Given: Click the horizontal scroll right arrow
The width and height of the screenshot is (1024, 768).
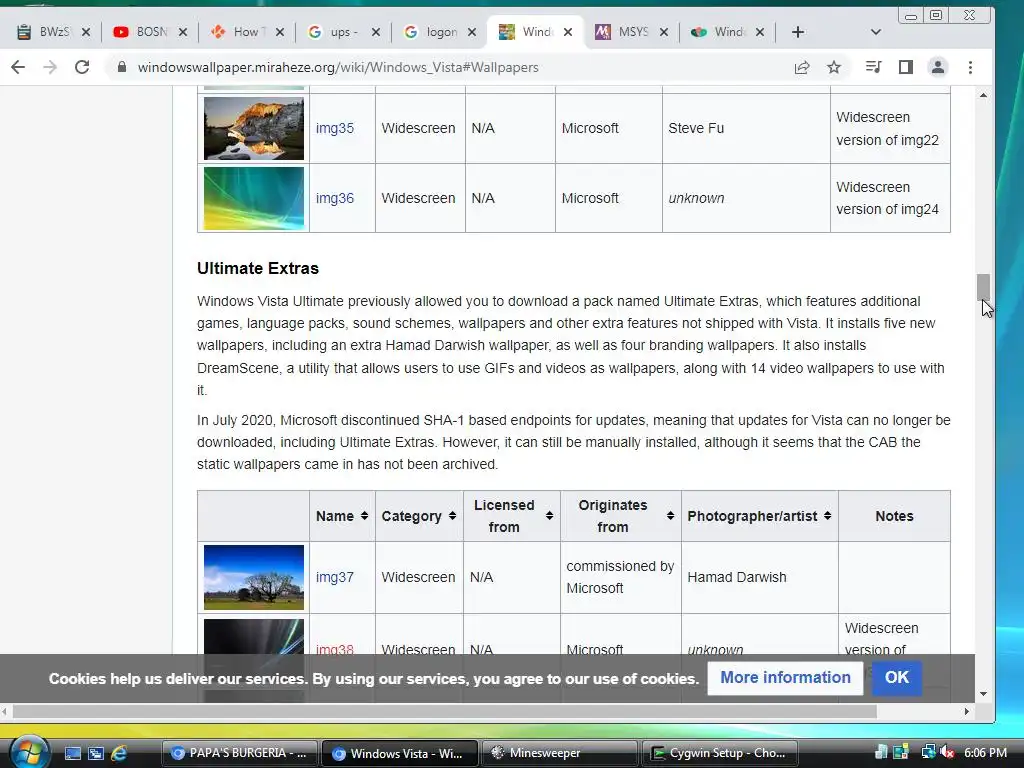Looking at the screenshot, I should click(x=967, y=711).
